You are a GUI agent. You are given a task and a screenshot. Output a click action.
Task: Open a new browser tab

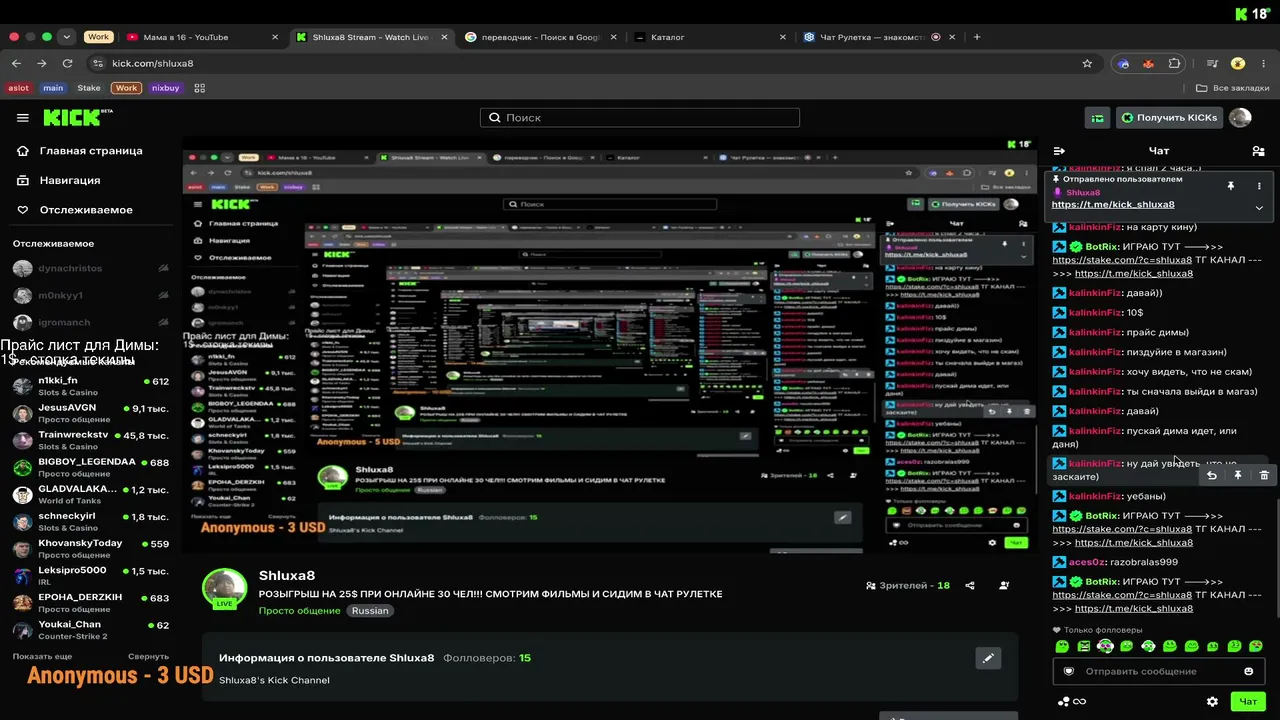977,37
